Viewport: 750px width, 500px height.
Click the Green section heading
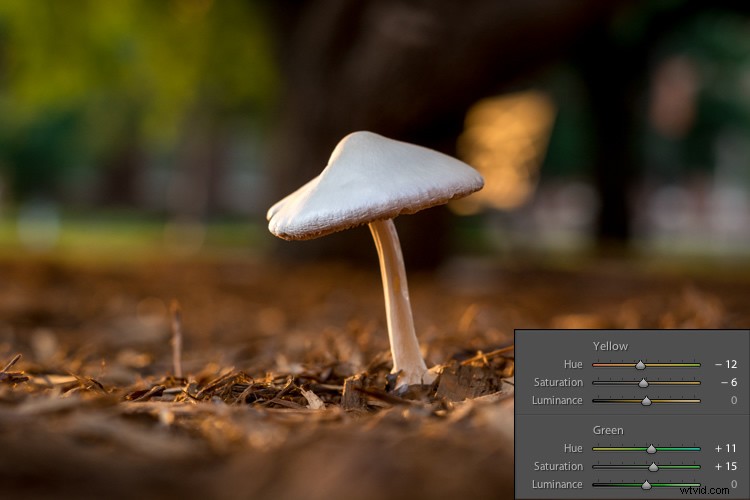(608, 430)
